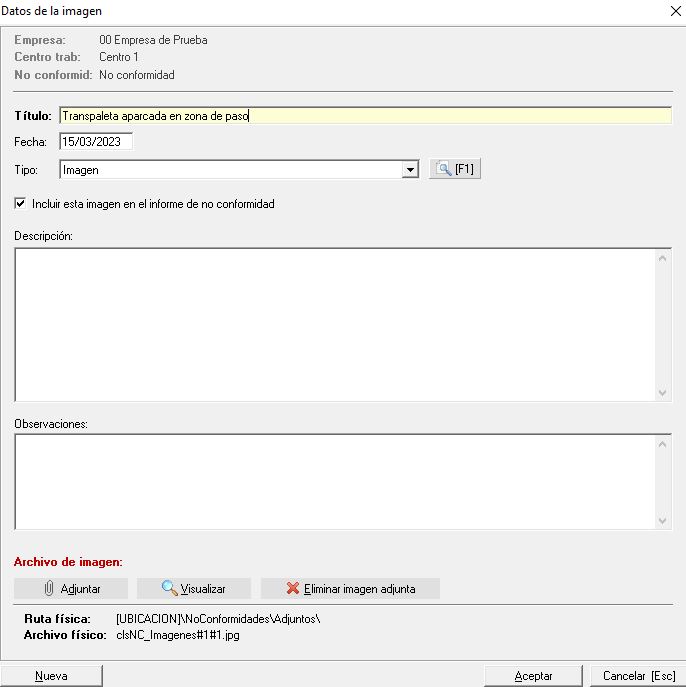This screenshot has height=687, width=686.
Task: Click Cancelar [Esc] button
Action: 639,676
